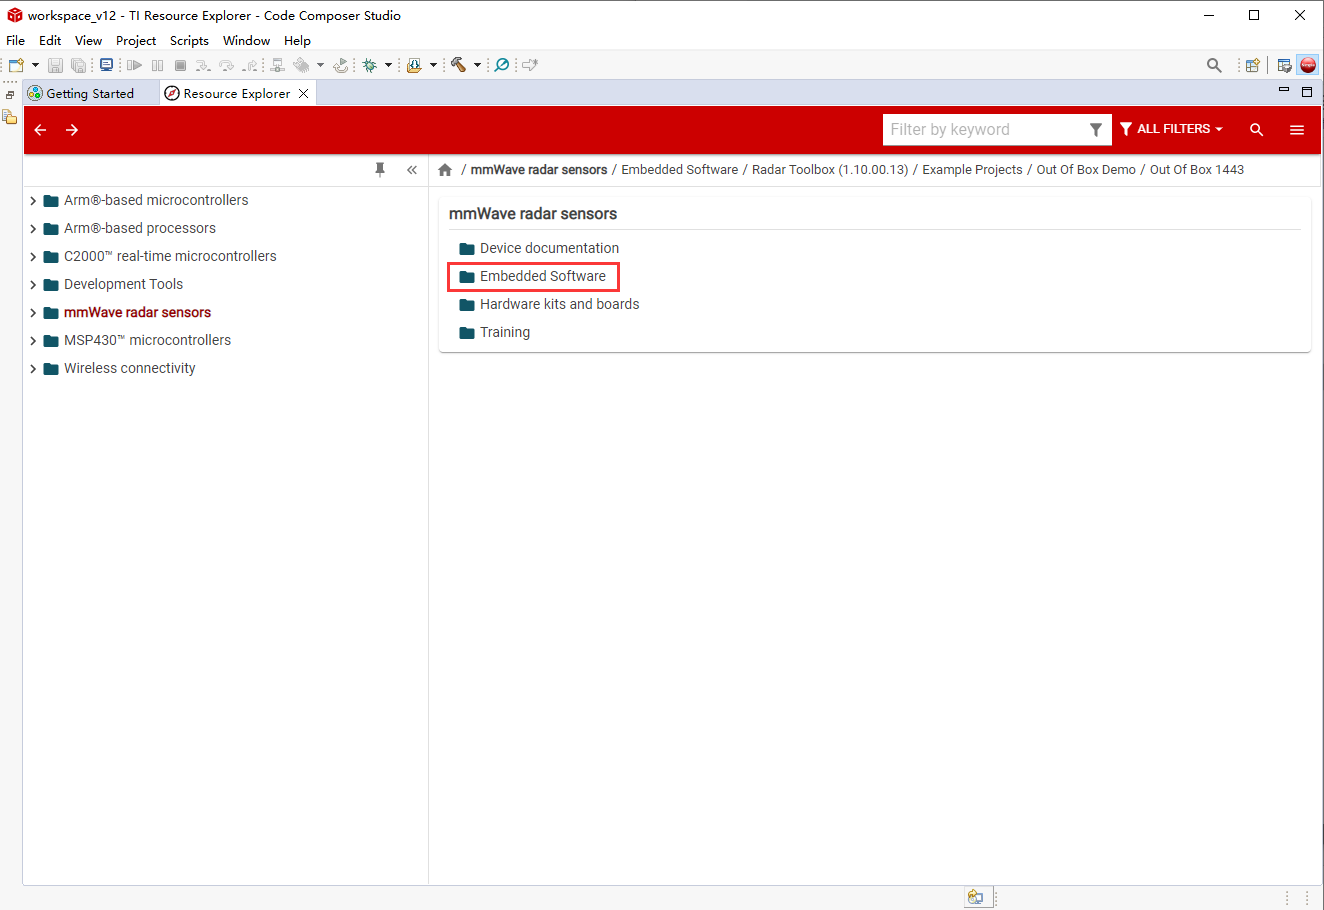Image resolution: width=1324 pixels, height=910 pixels.
Task: Click the Restart toolbar icon
Action: tap(341, 65)
